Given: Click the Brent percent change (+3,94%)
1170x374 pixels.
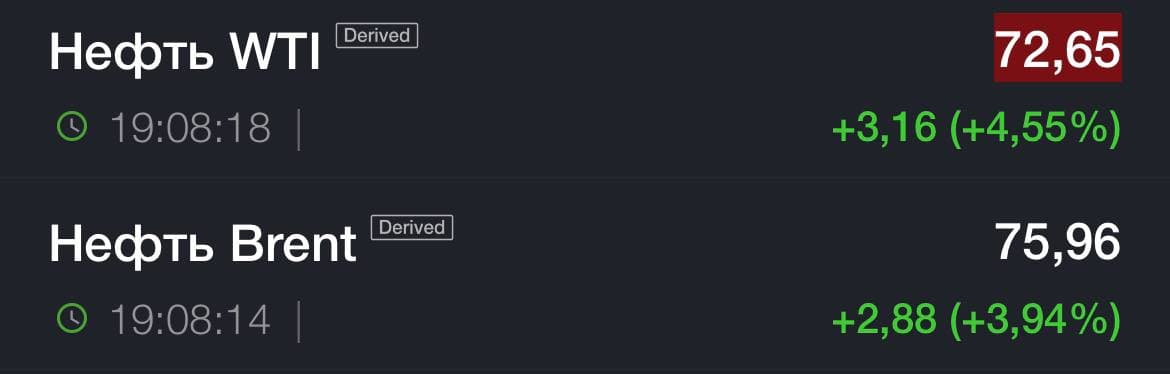Looking at the screenshot, I should (1036, 320).
